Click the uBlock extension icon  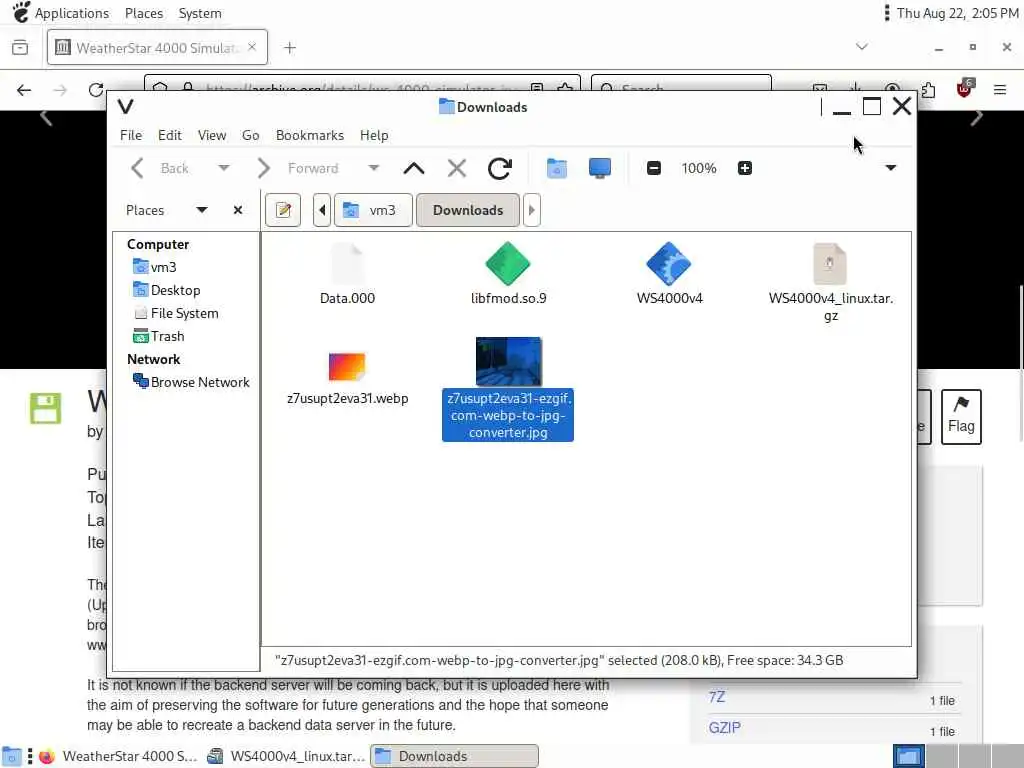[964, 89]
